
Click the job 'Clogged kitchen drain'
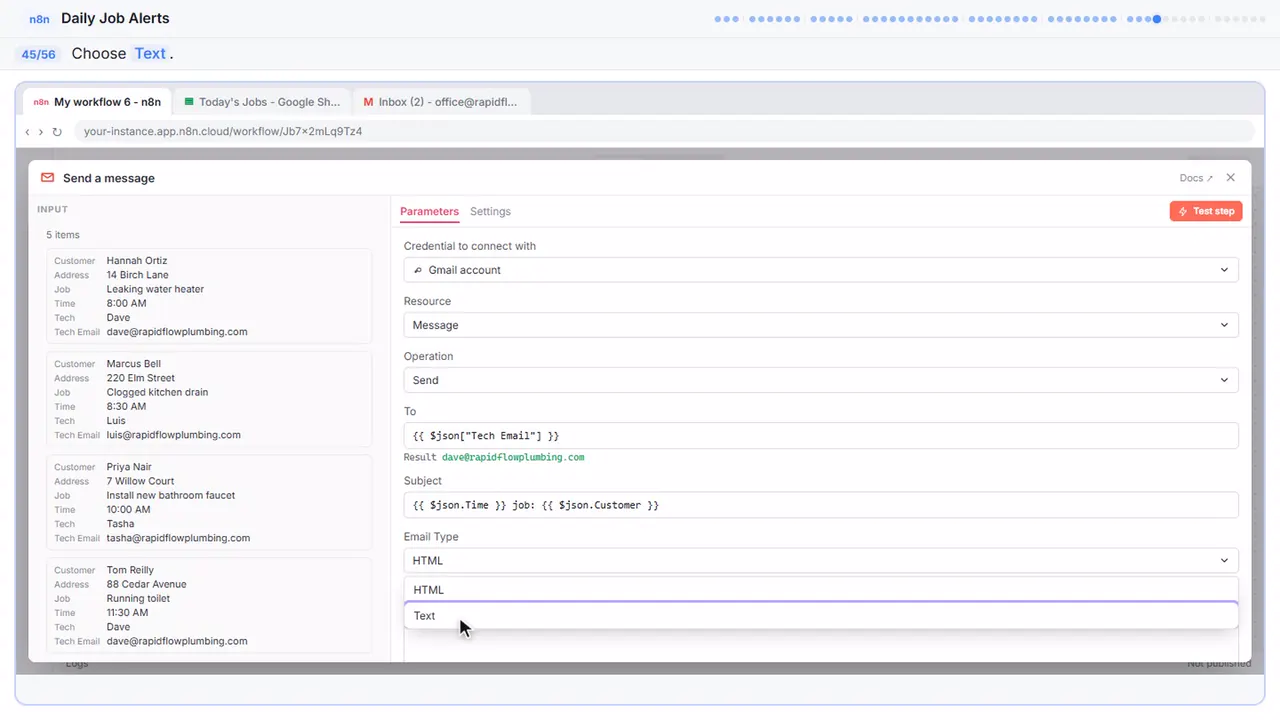[158, 392]
